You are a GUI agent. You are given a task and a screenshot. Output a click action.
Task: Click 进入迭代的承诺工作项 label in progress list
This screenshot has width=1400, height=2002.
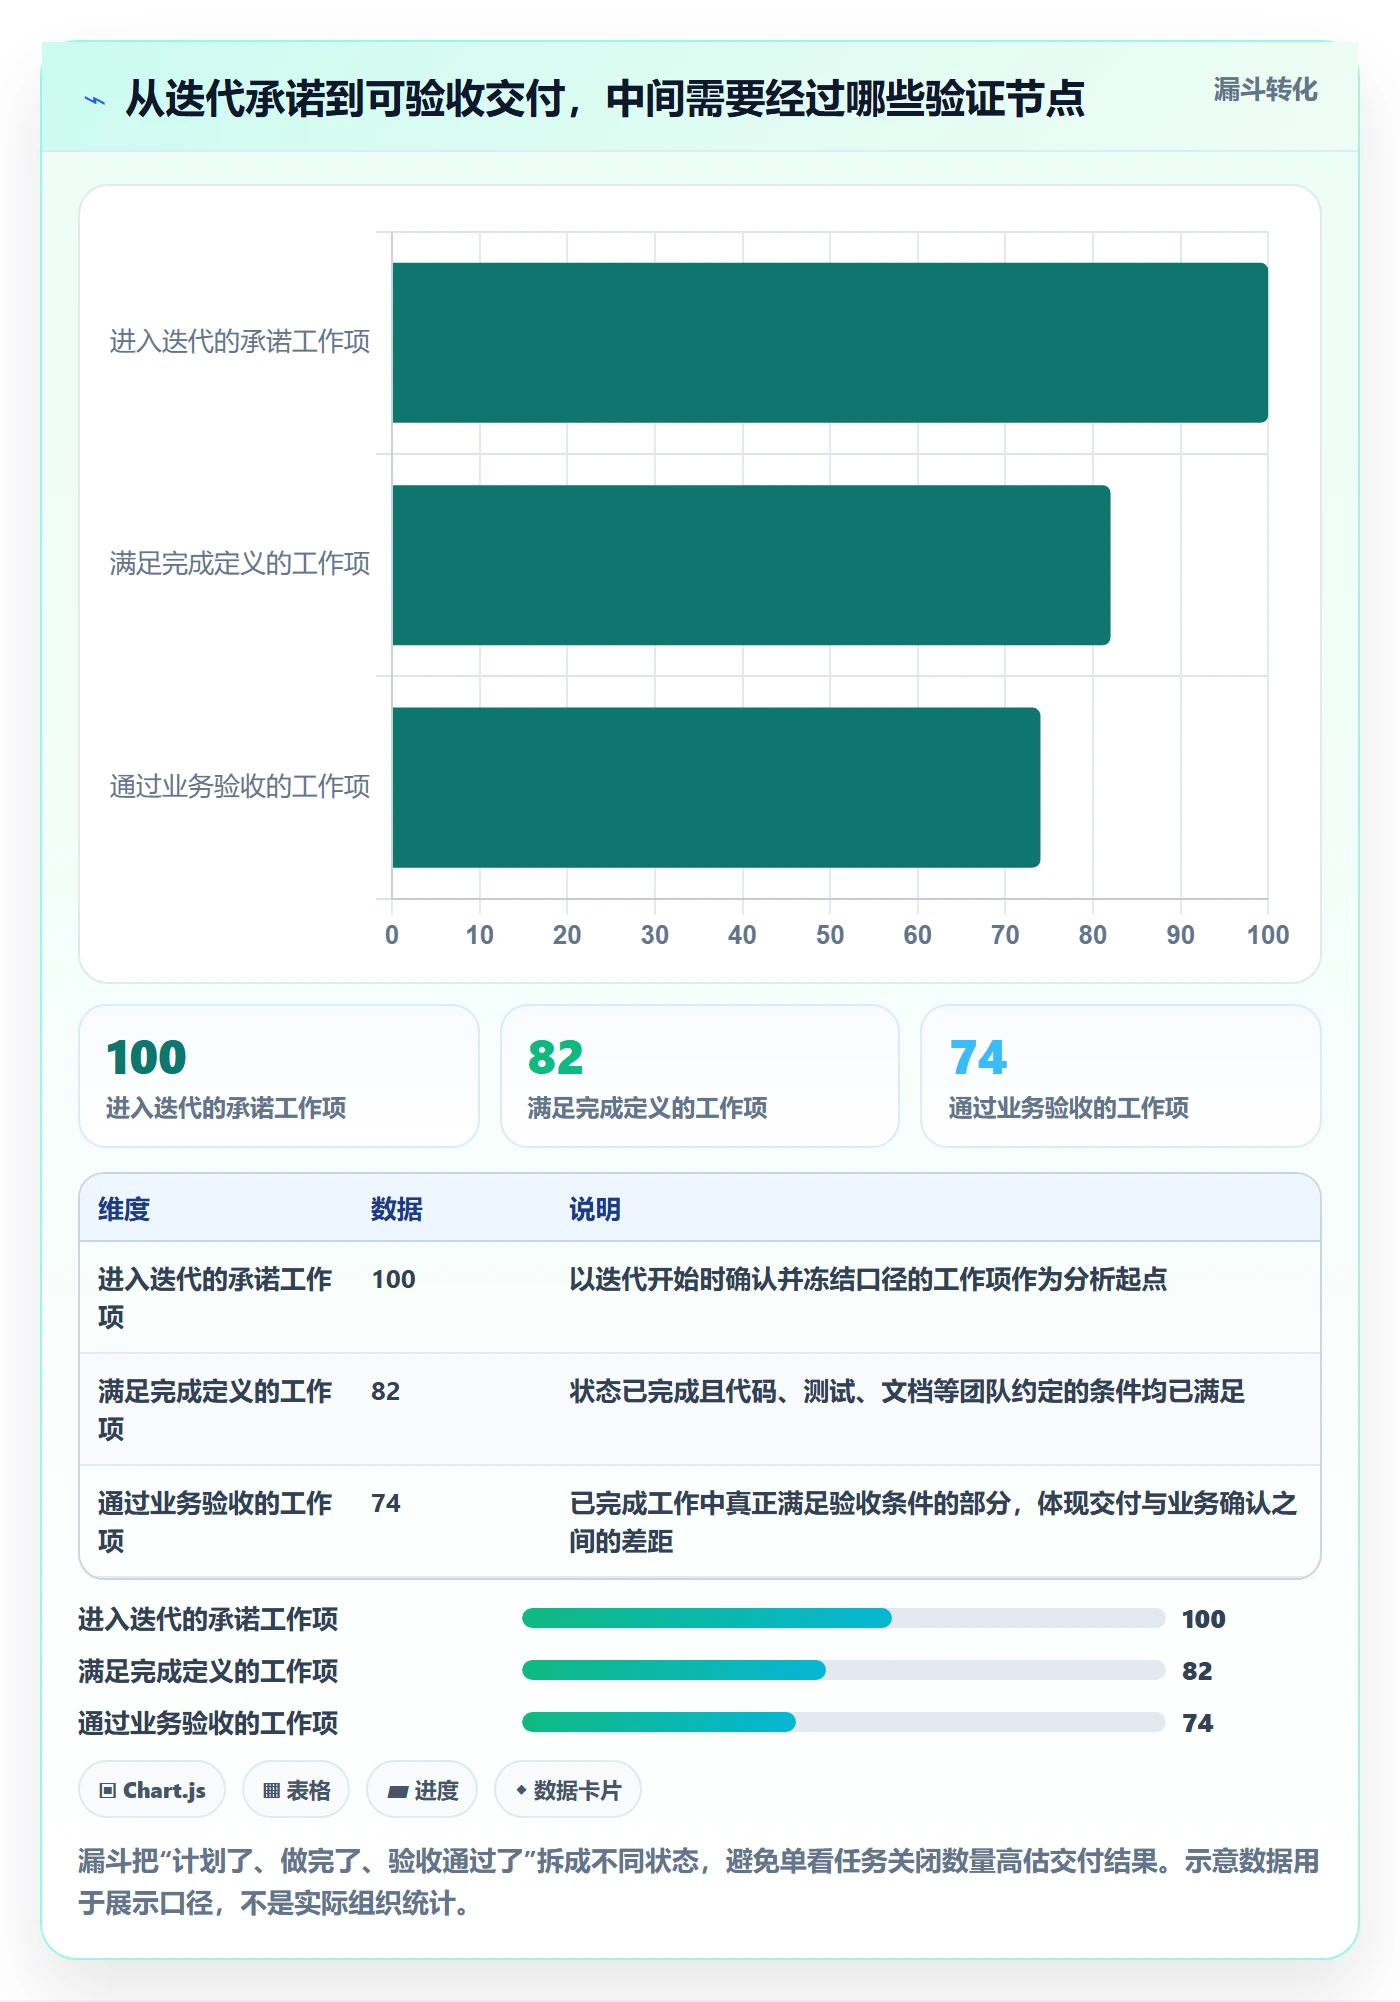[208, 1619]
